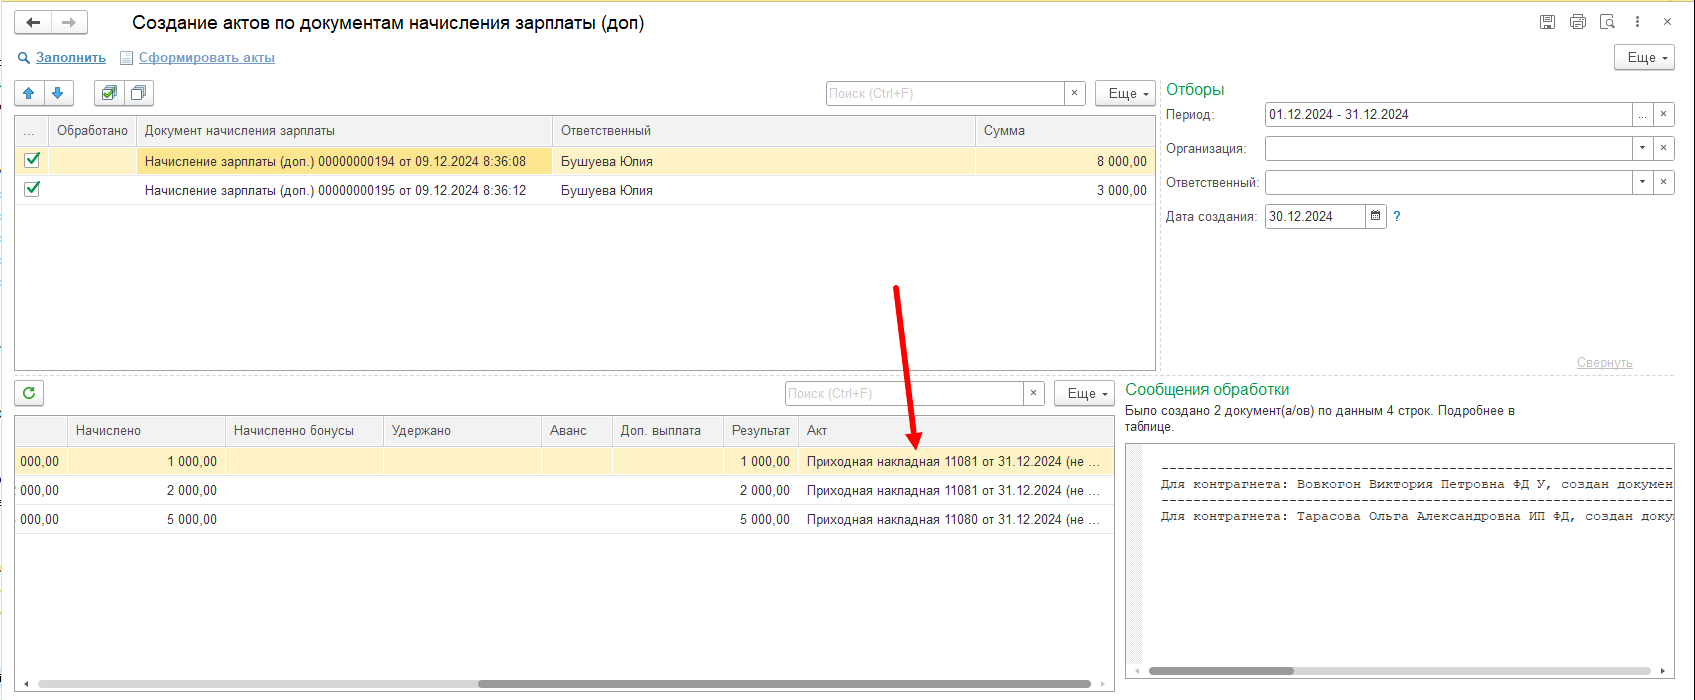1695x700 pixels.
Task: Toggle the checkbox for document 00000000195
Action: coord(32,189)
